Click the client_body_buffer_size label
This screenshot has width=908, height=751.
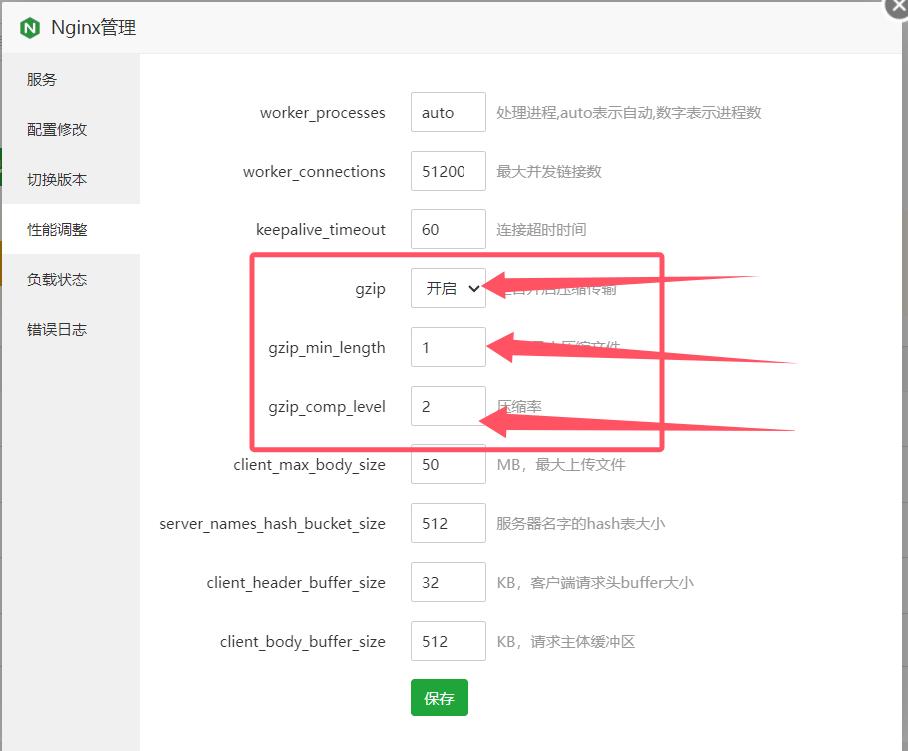click(303, 642)
